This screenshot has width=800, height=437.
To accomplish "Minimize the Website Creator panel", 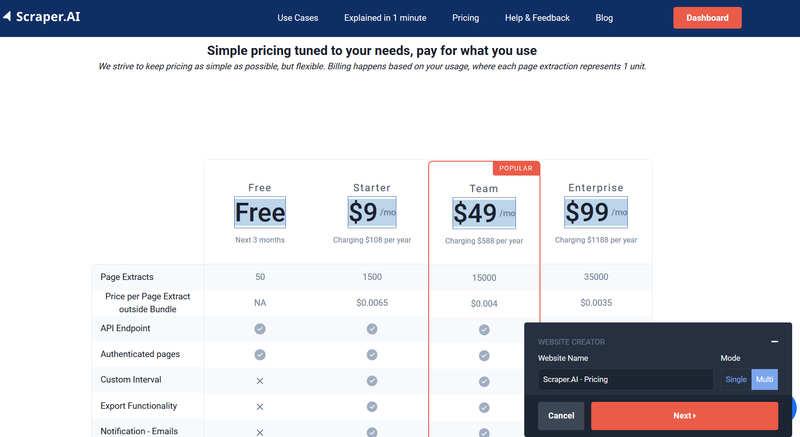I will click(774, 341).
